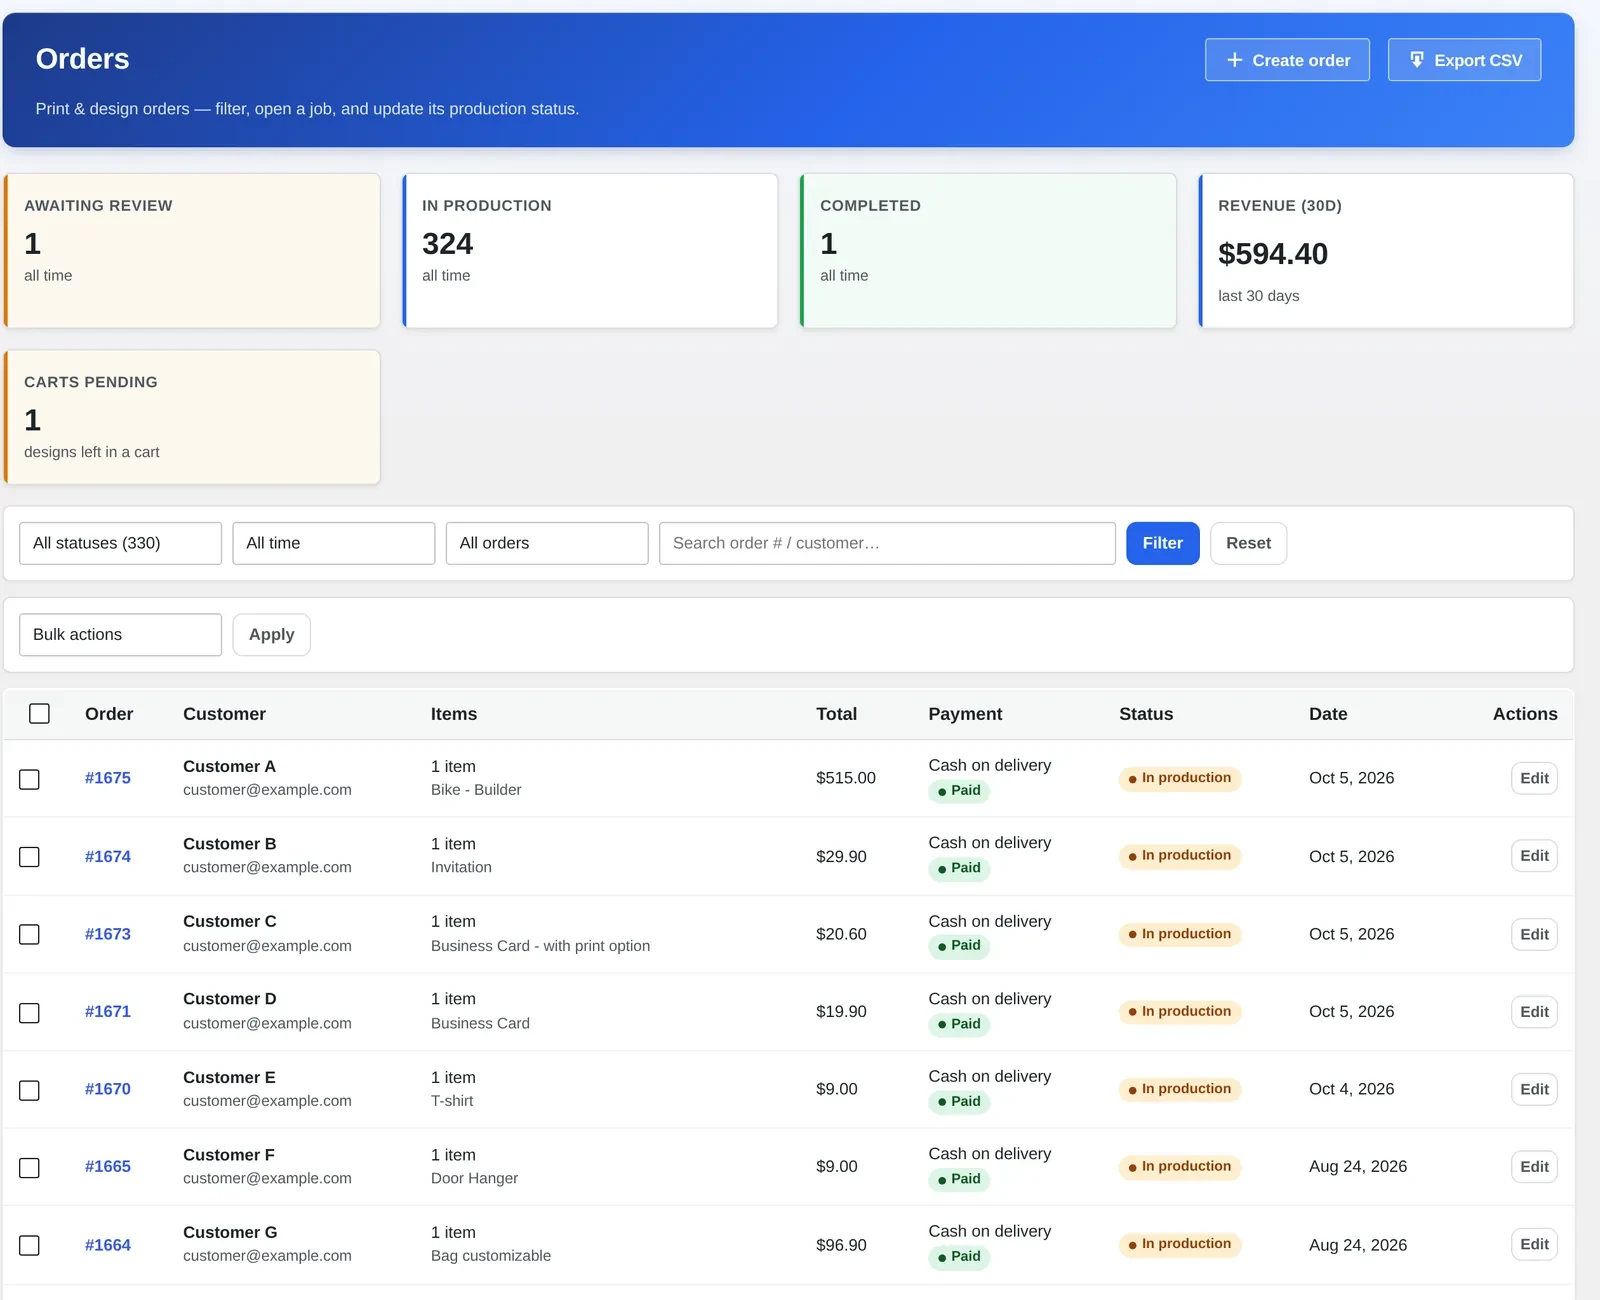The image size is (1600, 1300).
Task: Click the Carts Pending card
Action: [x=192, y=417]
